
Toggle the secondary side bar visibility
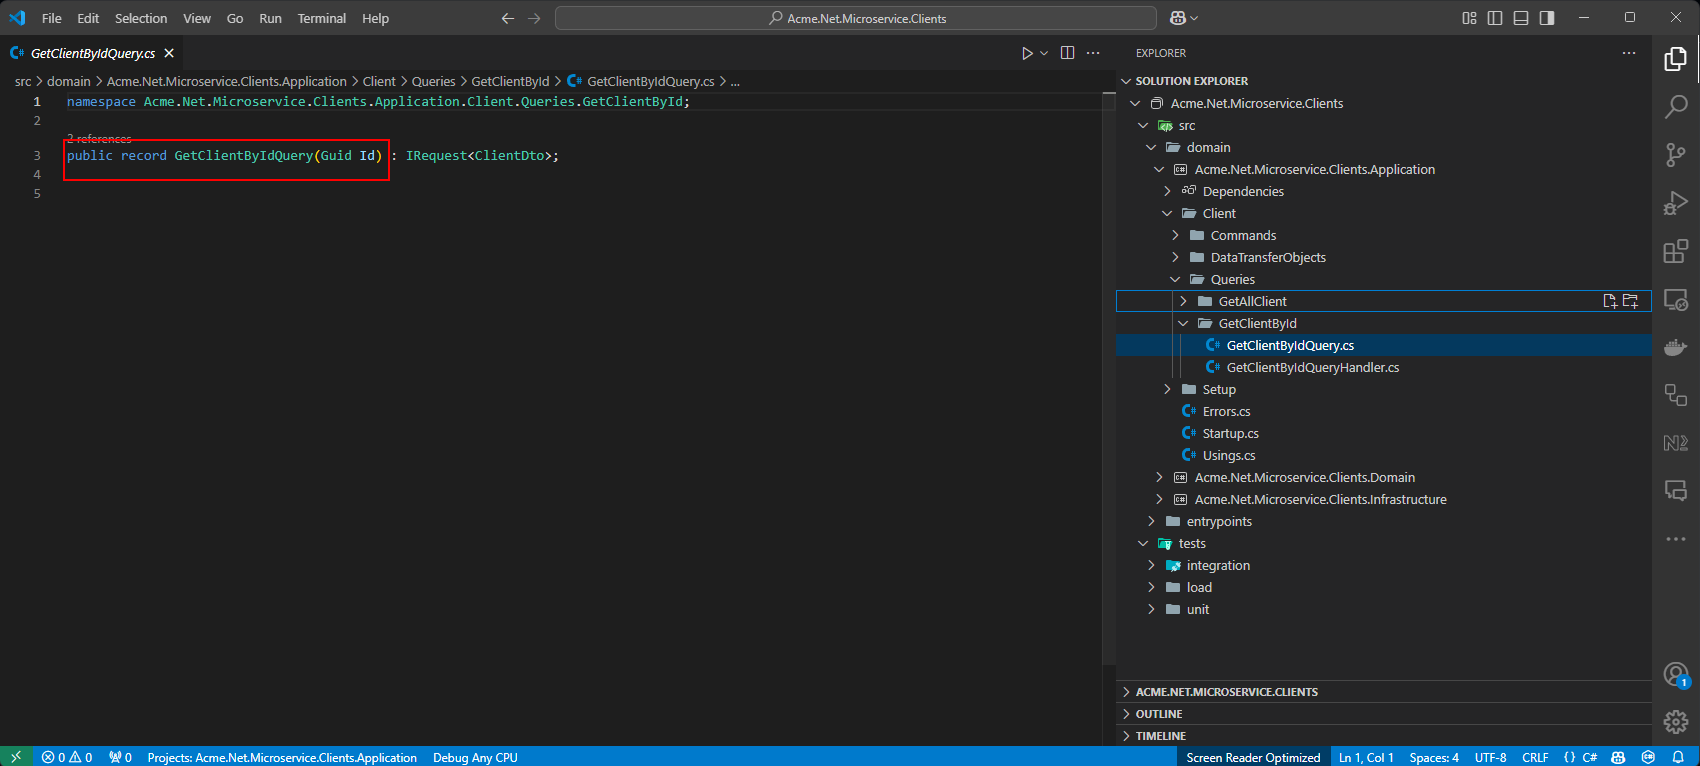click(x=1547, y=18)
